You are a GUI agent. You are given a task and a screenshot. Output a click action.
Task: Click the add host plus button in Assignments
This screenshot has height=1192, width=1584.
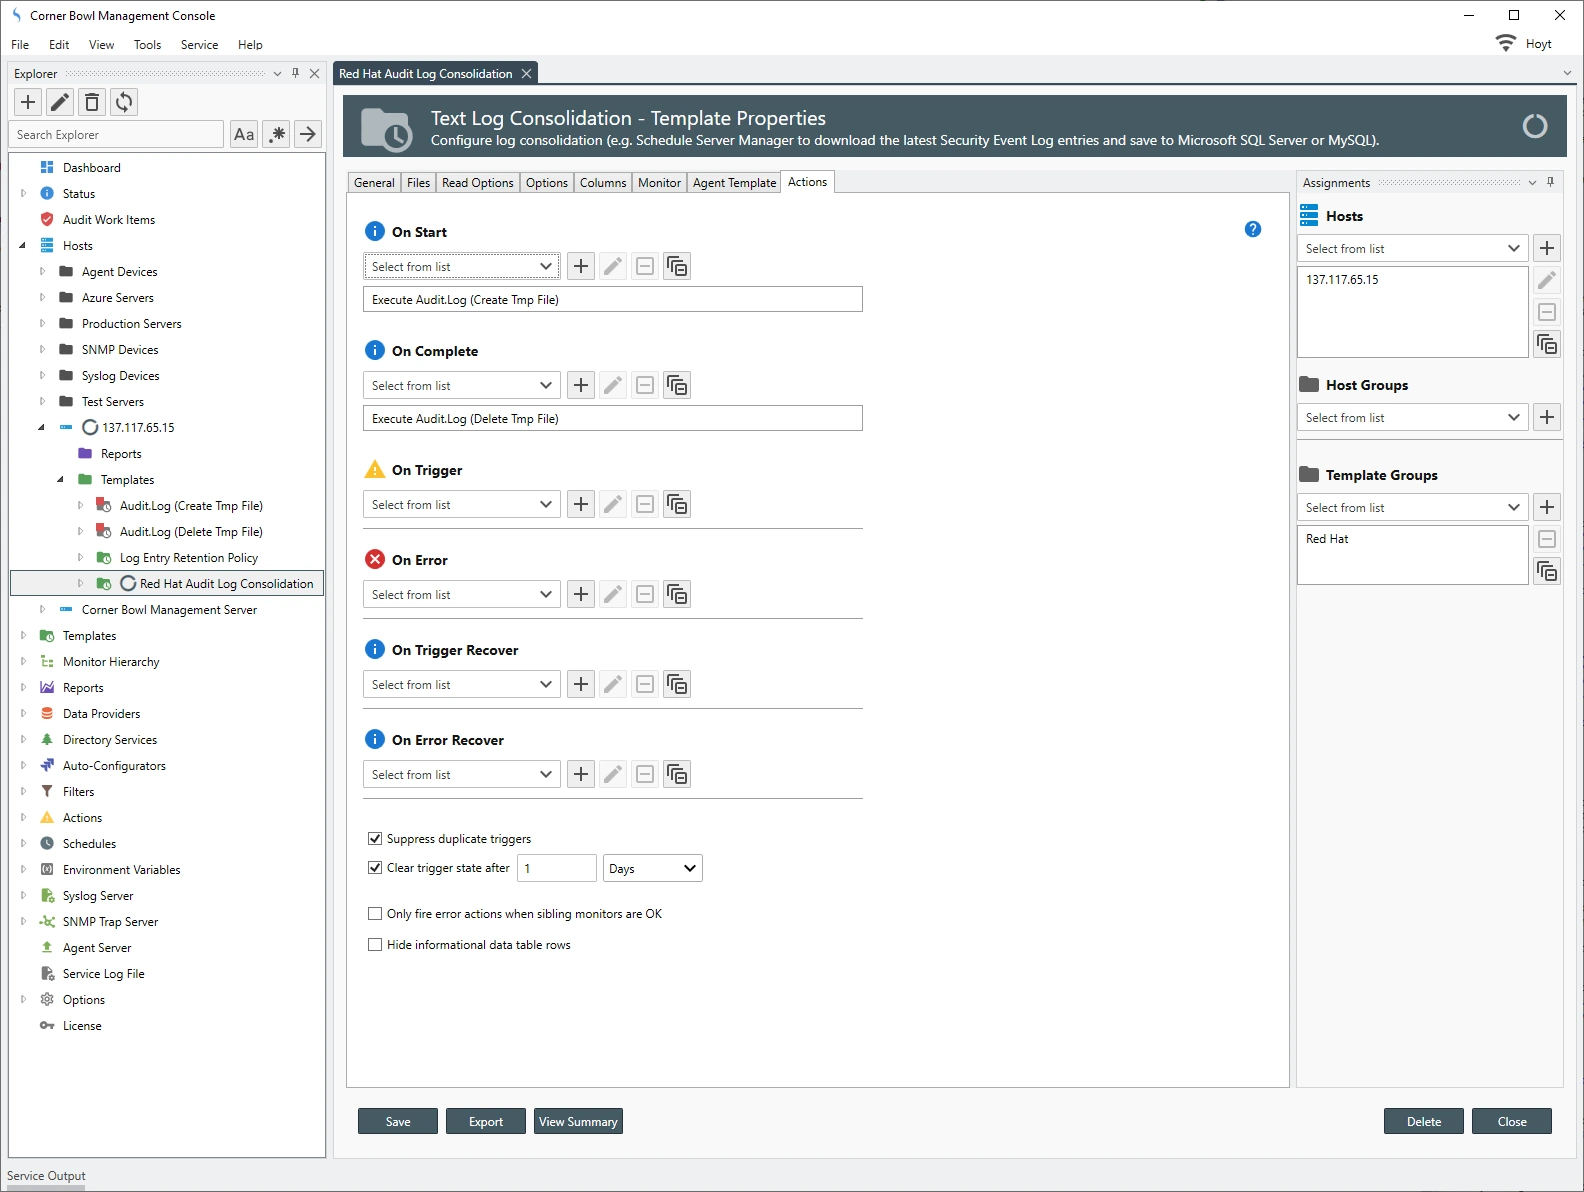coord(1547,249)
